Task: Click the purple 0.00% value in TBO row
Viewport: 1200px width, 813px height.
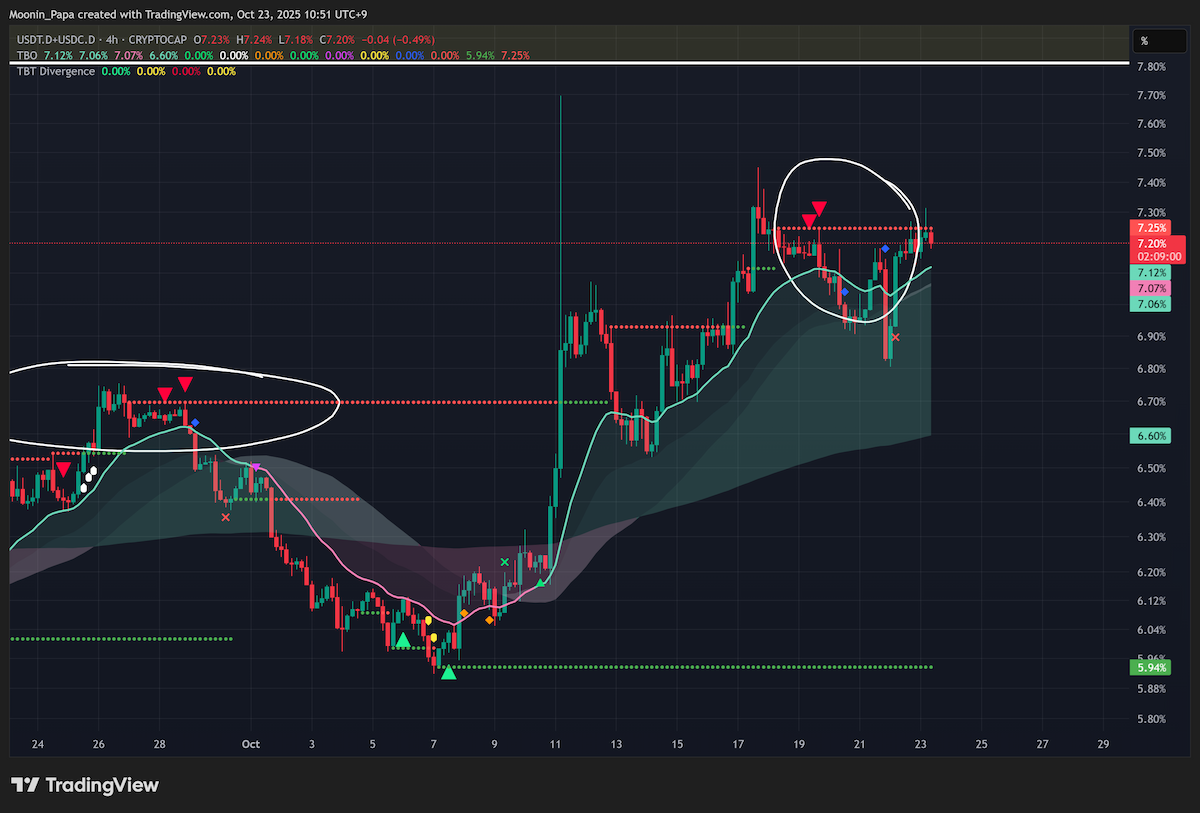Action: pos(339,55)
